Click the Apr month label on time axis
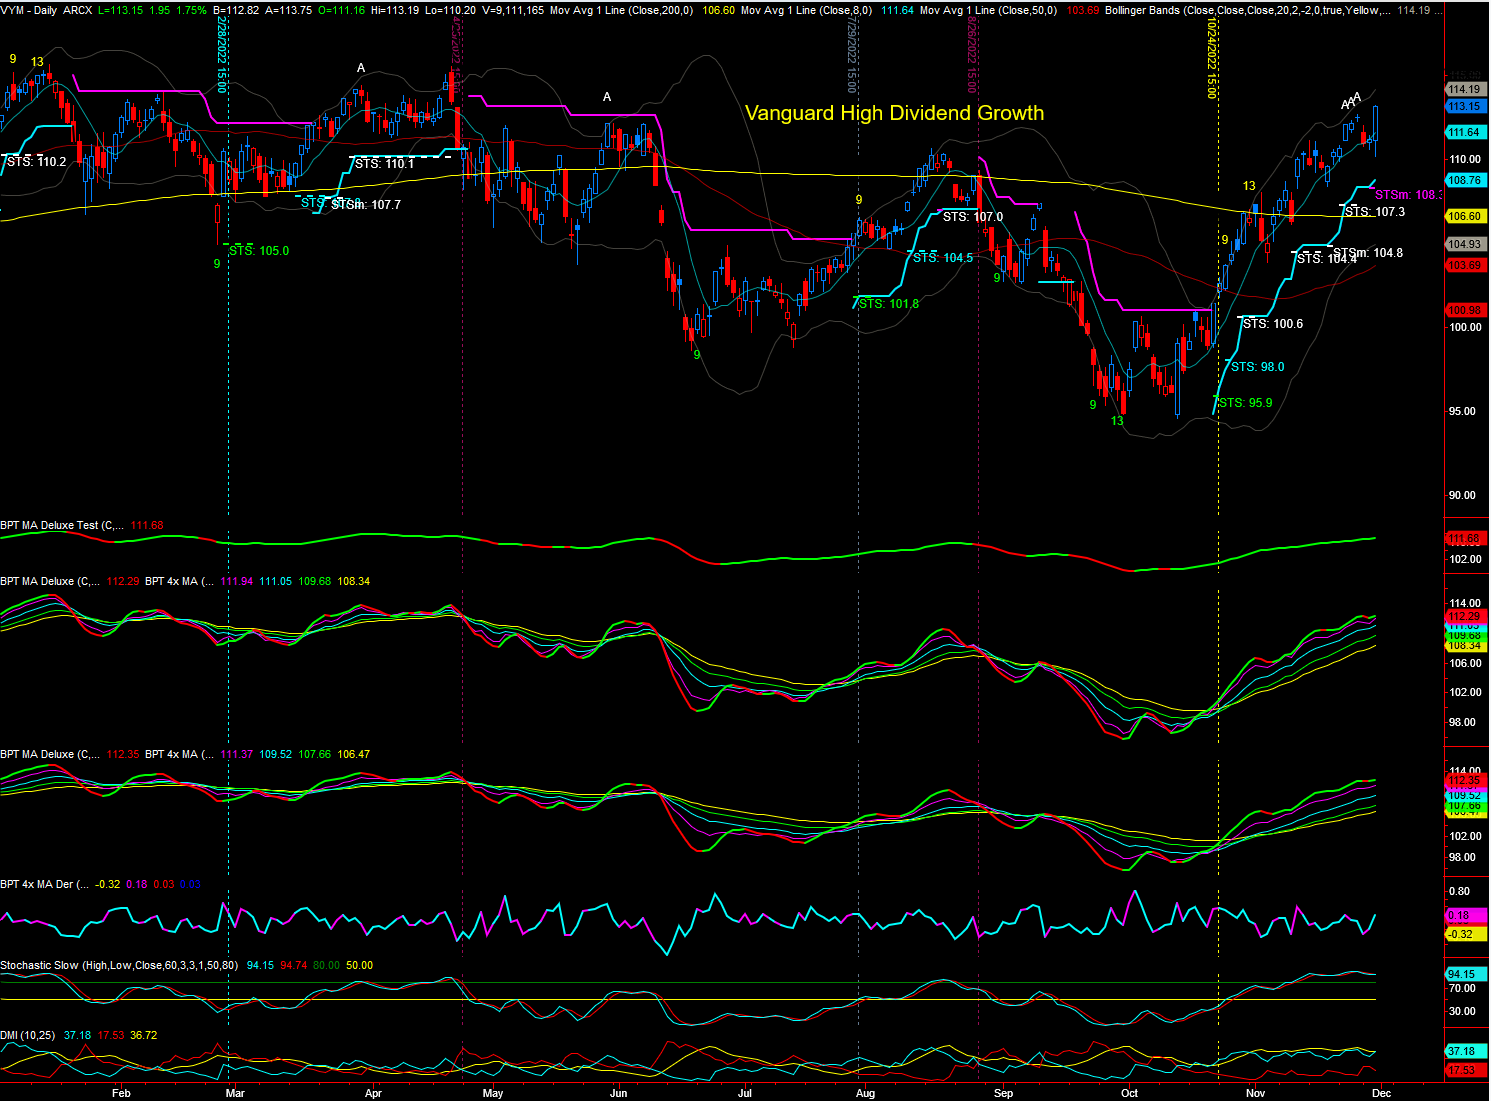The height and width of the screenshot is (1101, 1491). pos(373,1093)
